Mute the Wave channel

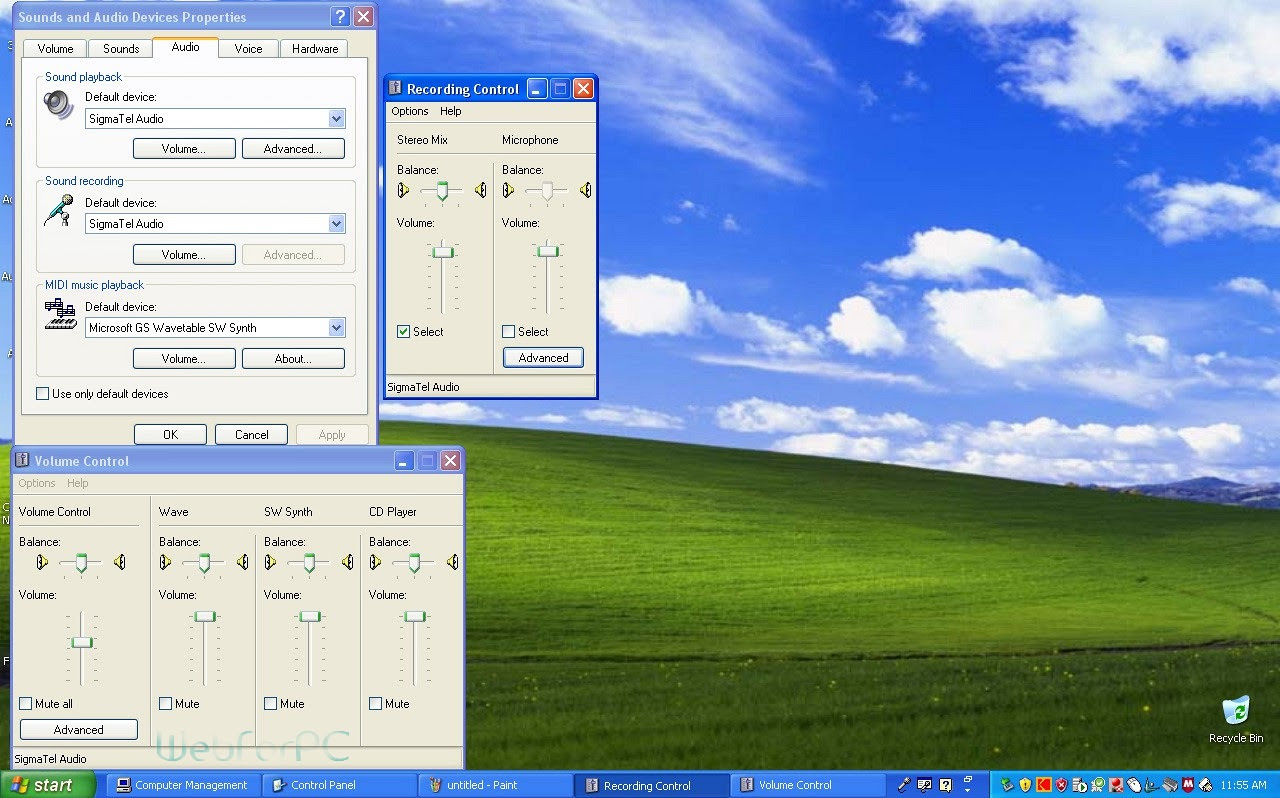pos(166,704)
